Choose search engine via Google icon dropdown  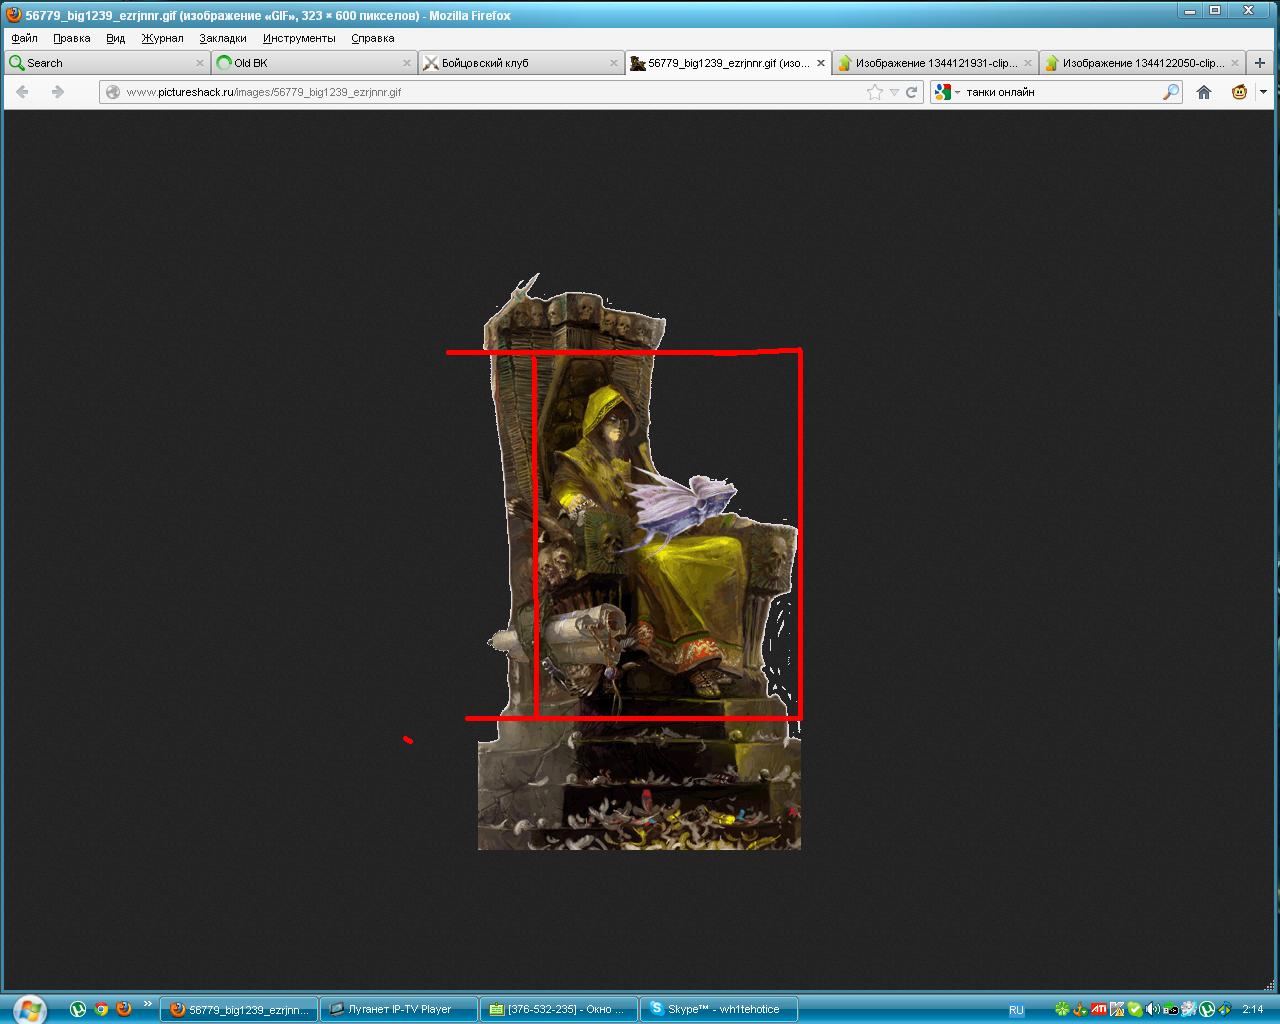[x=946, y=92]
